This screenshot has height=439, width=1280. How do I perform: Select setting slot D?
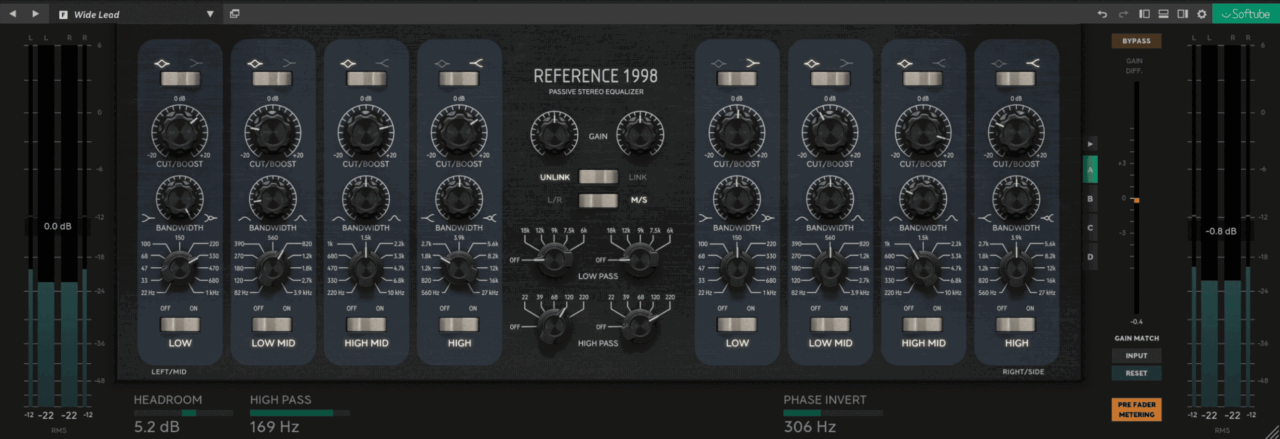point(1091,257)
